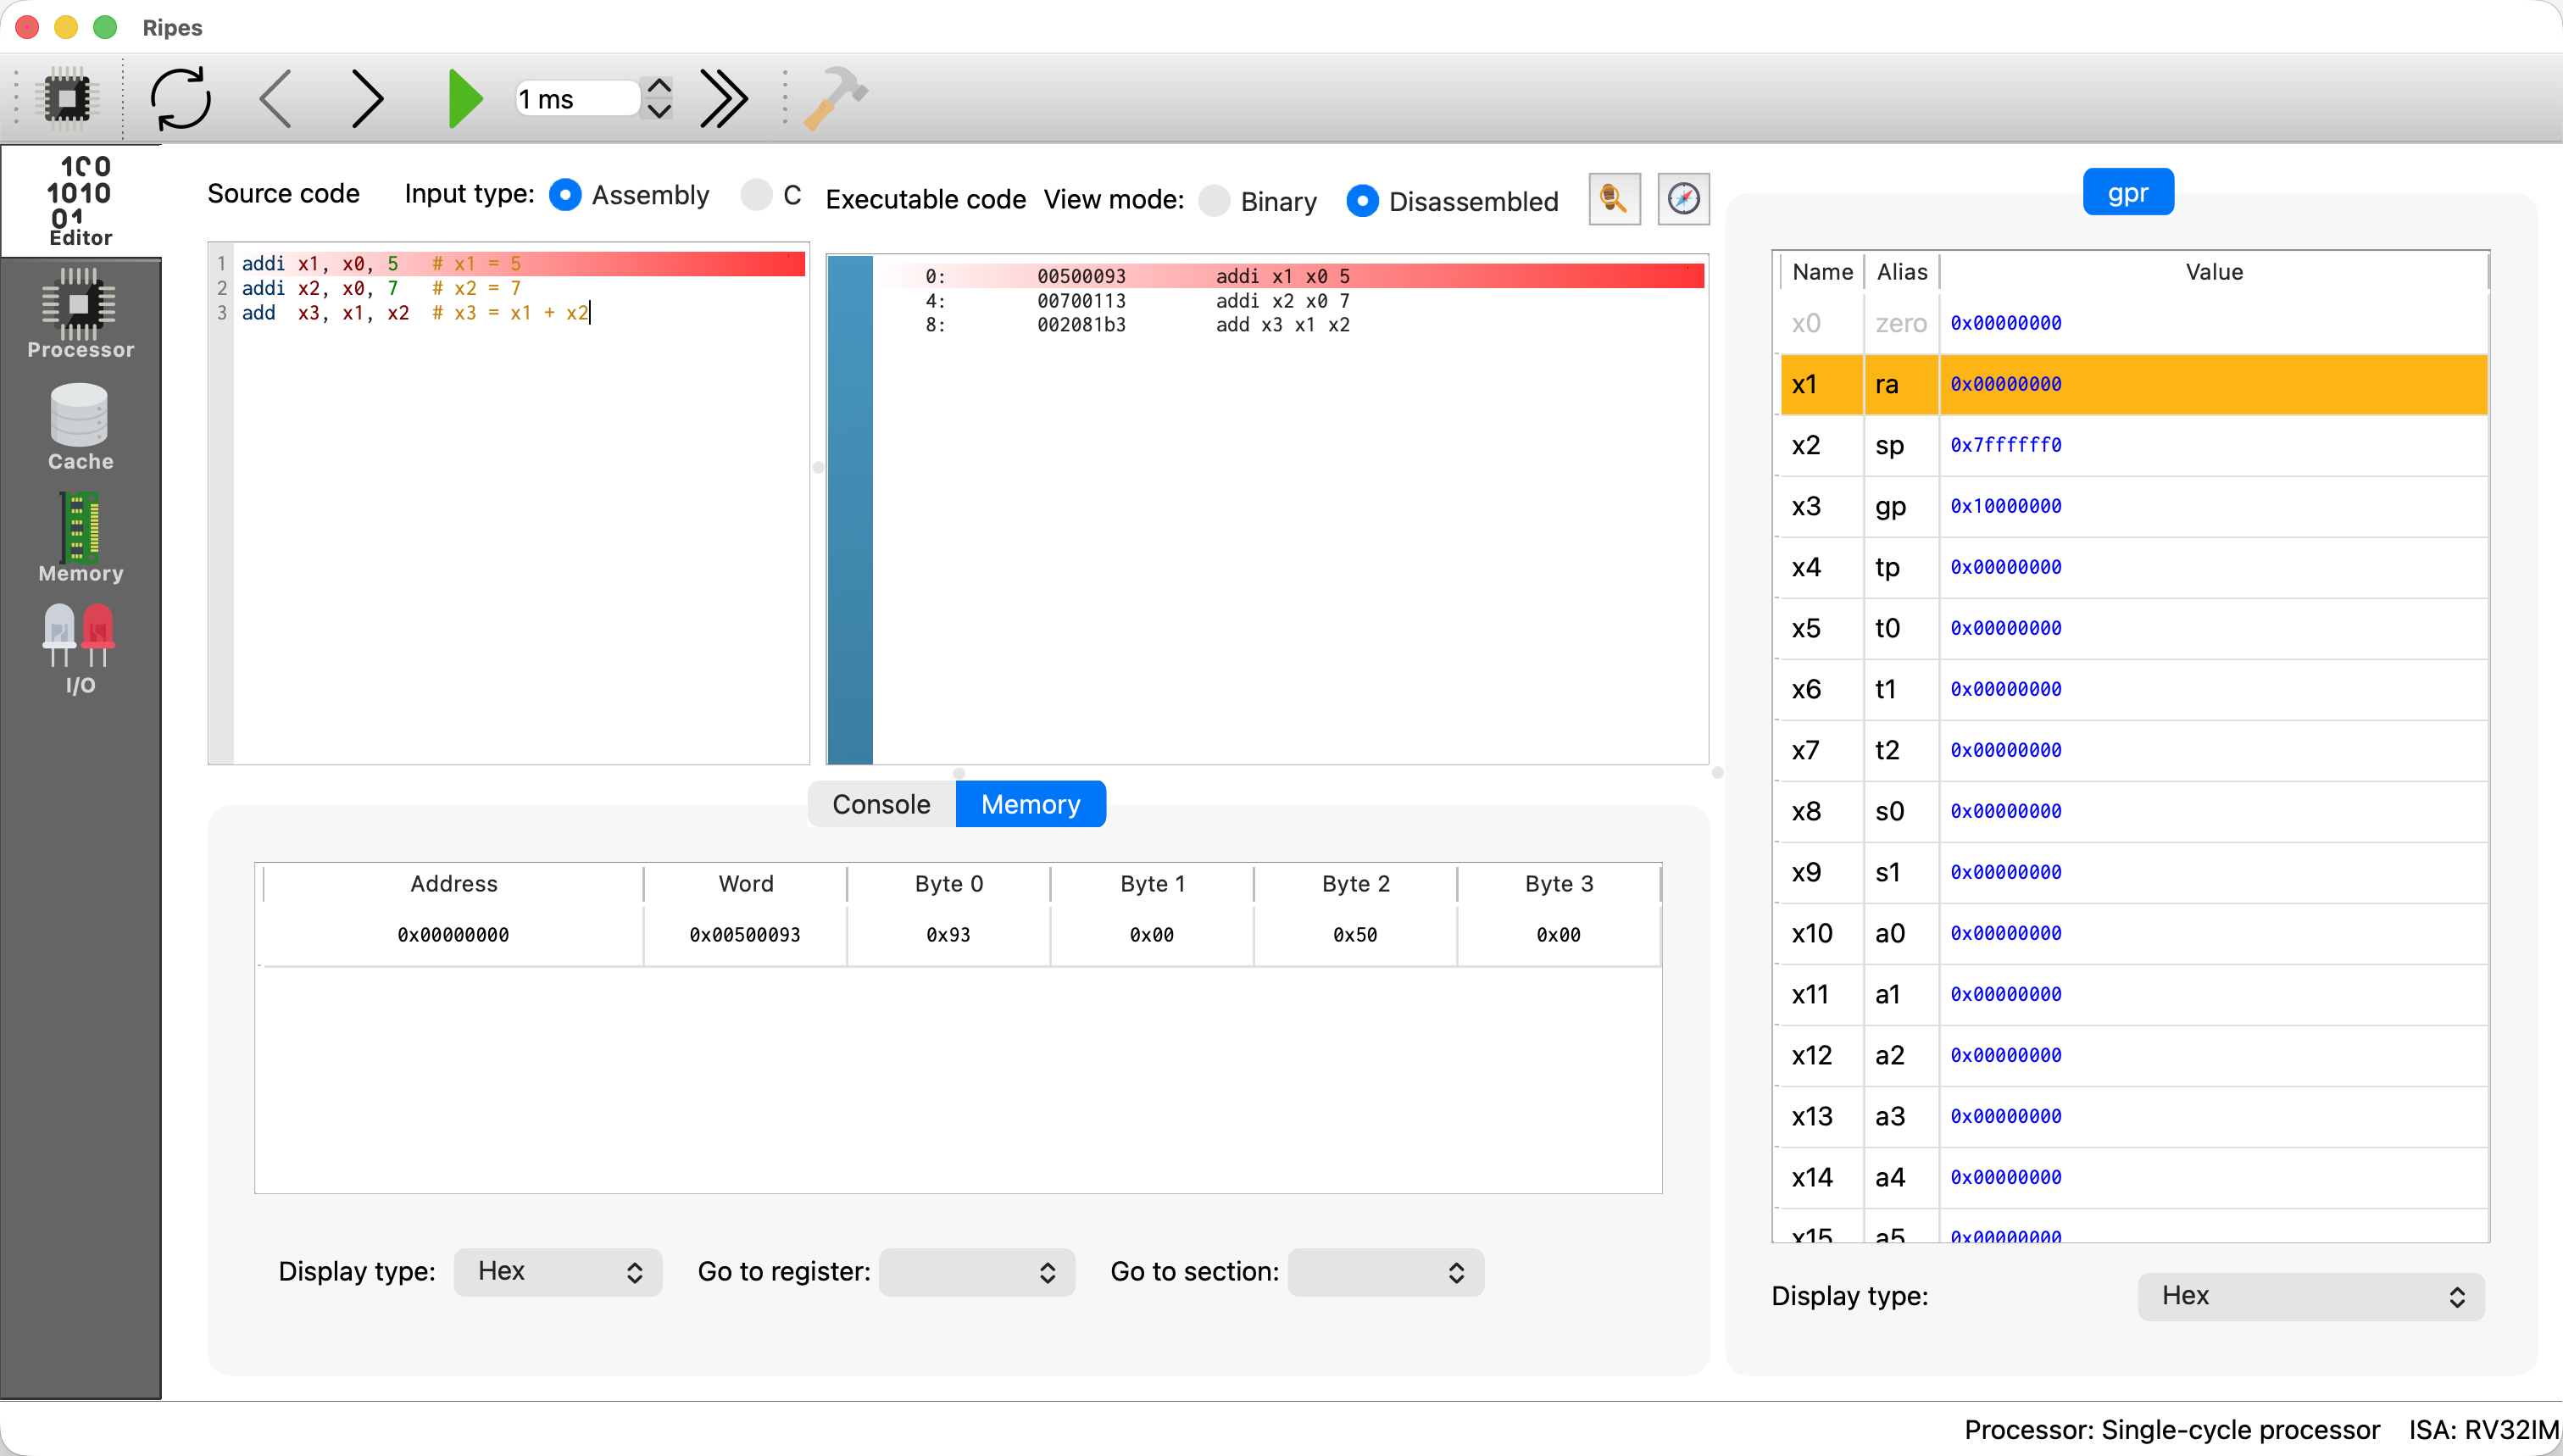Click Processor: Single-cycle processor status text

(2171, 1430)
